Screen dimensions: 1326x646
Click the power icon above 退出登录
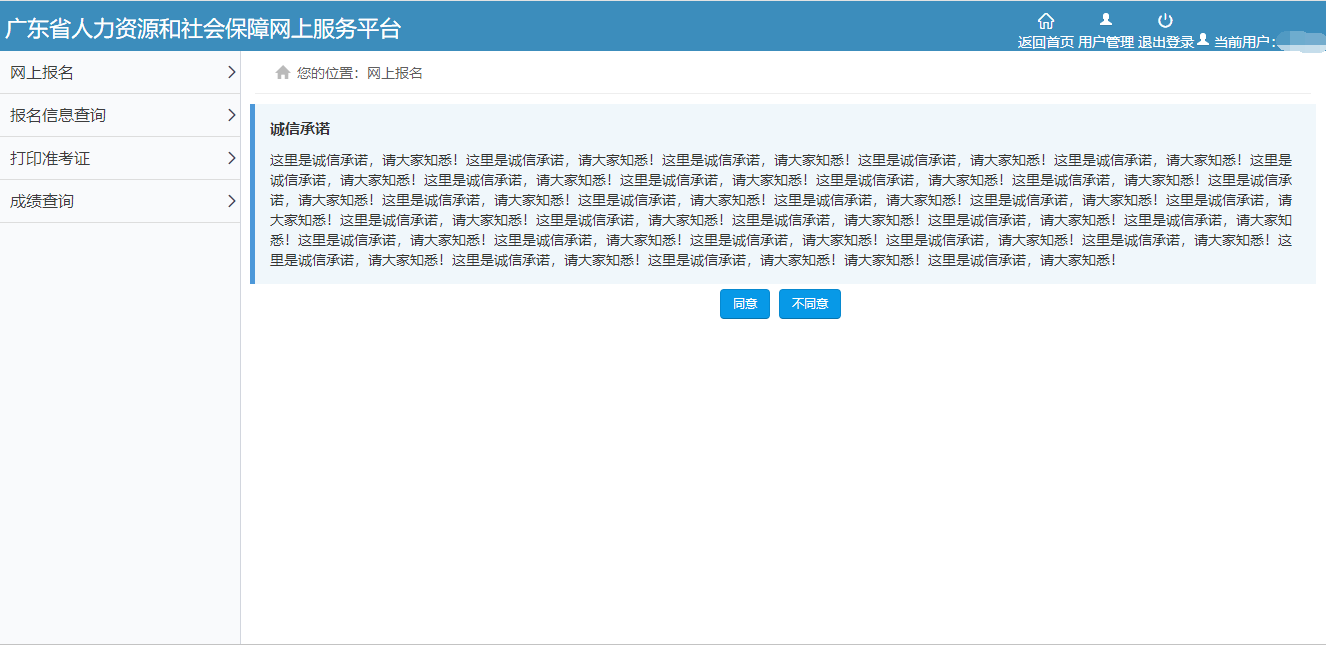[x=1166, y=18]
